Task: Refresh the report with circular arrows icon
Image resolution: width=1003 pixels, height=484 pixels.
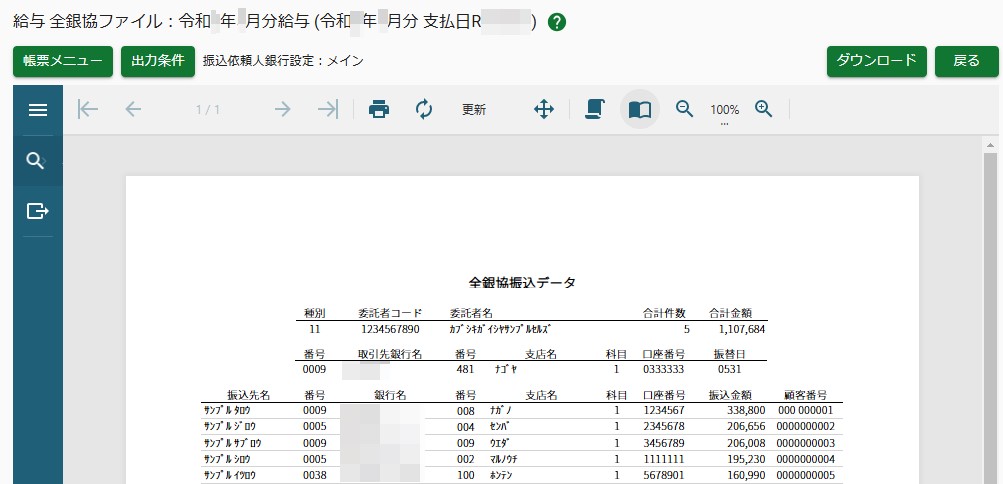Action: (424, 109)
